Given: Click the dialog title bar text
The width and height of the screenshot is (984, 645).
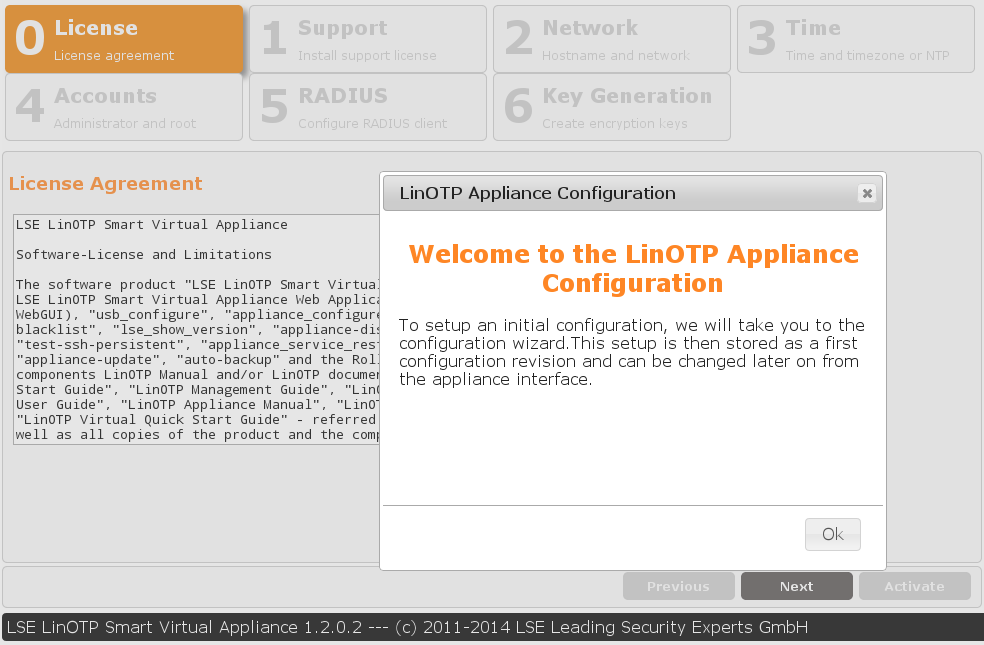Looking at the screenshot, I should [537, 194].
